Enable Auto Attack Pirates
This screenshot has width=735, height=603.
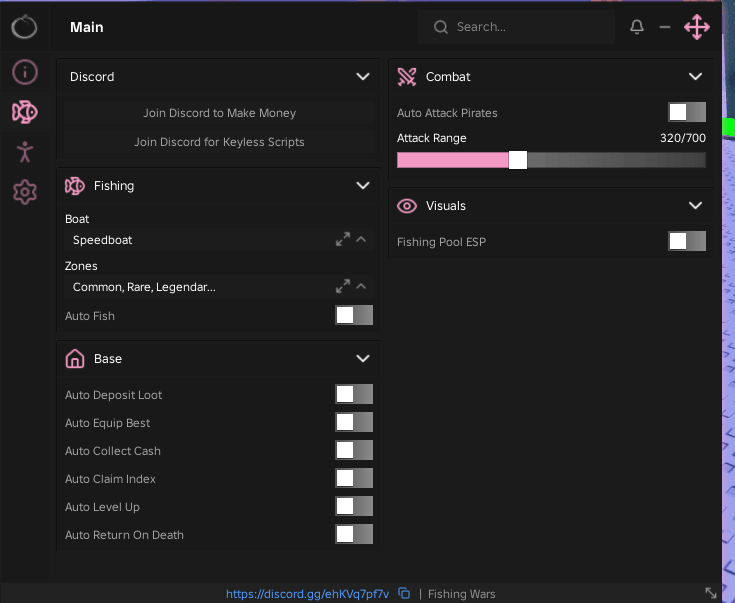coord(687,112)
